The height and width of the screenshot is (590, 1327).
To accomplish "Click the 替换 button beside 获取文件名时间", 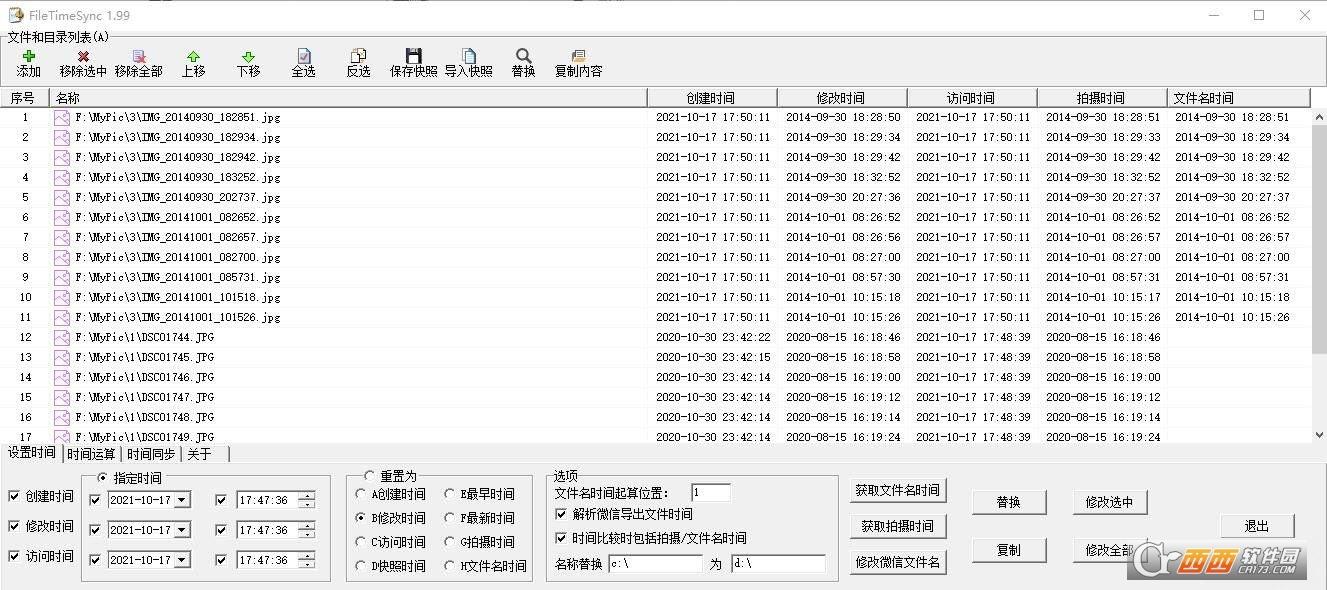I will [x=1008, y=502].
